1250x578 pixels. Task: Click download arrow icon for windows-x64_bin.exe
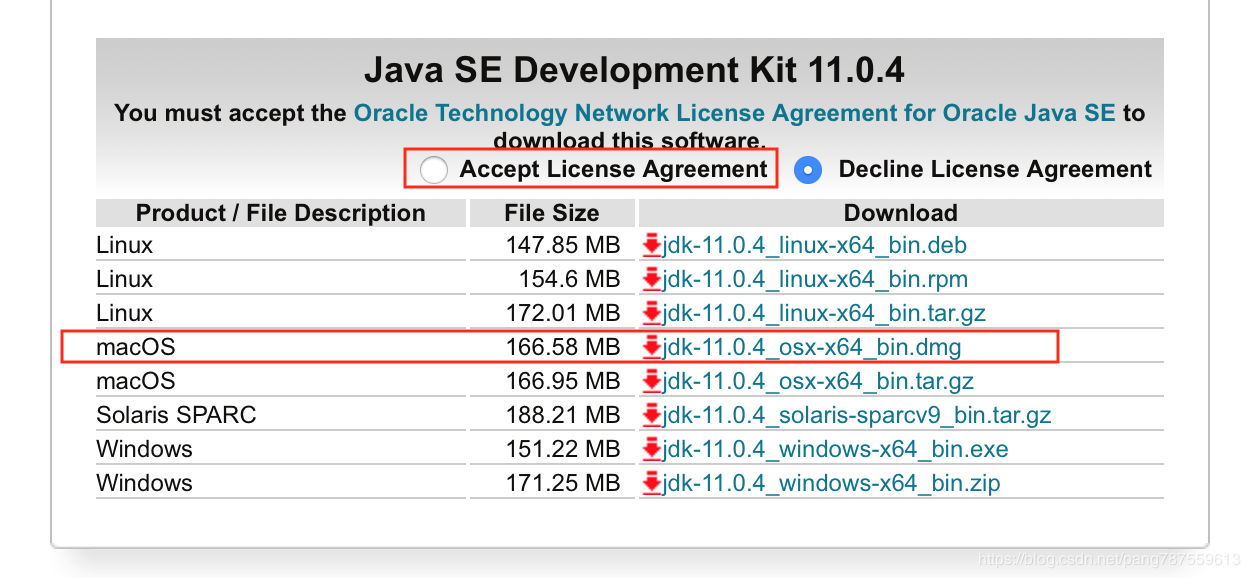(652, 449)
